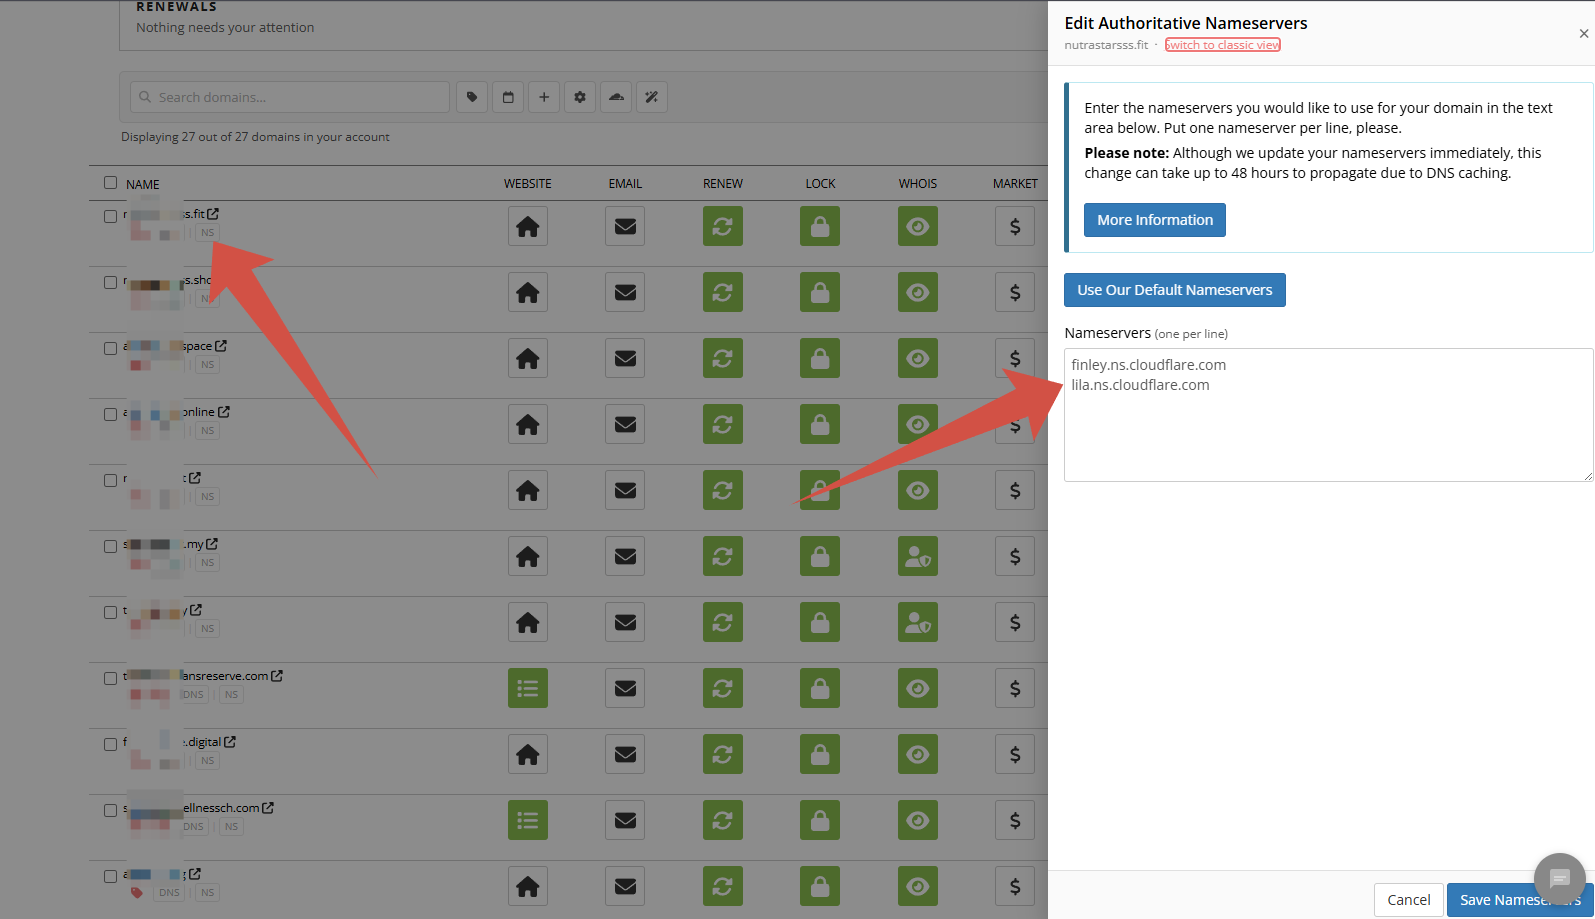Click the renew icon for the .my domain
This screenshot has width=1595, height=919.
coord(723,556)
